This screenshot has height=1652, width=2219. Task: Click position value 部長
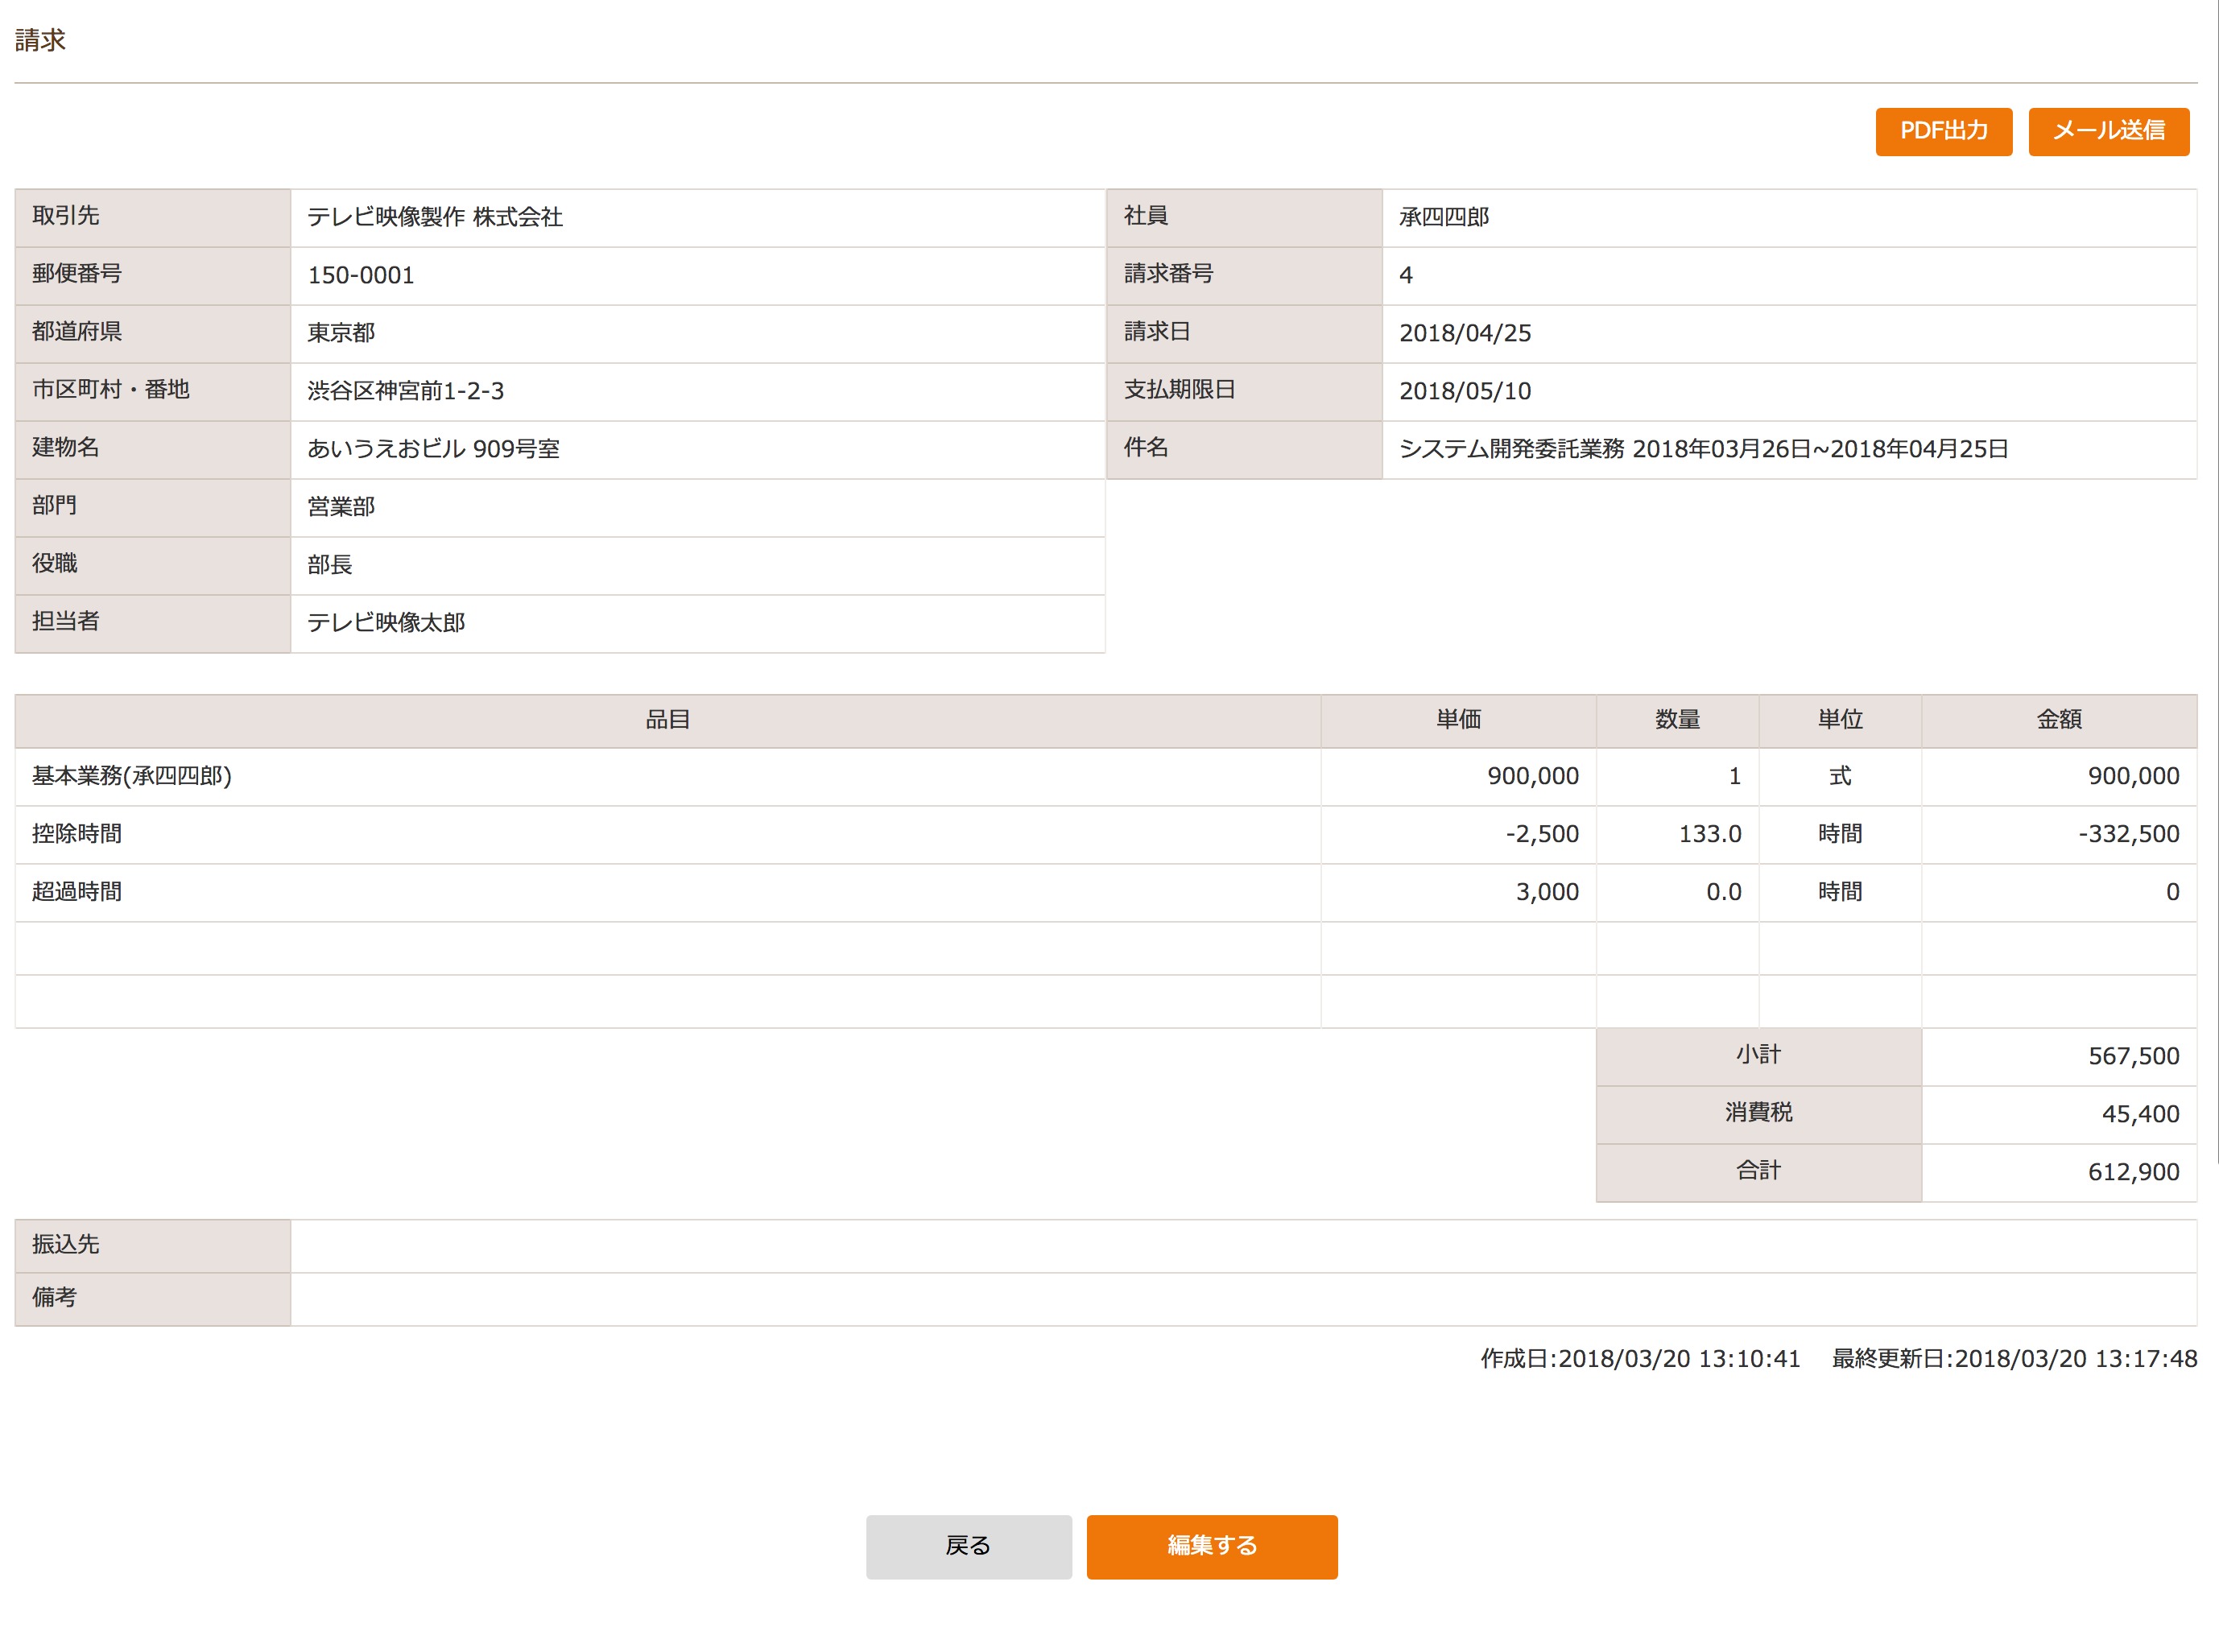pyautogui.click(x=330, y=565)
